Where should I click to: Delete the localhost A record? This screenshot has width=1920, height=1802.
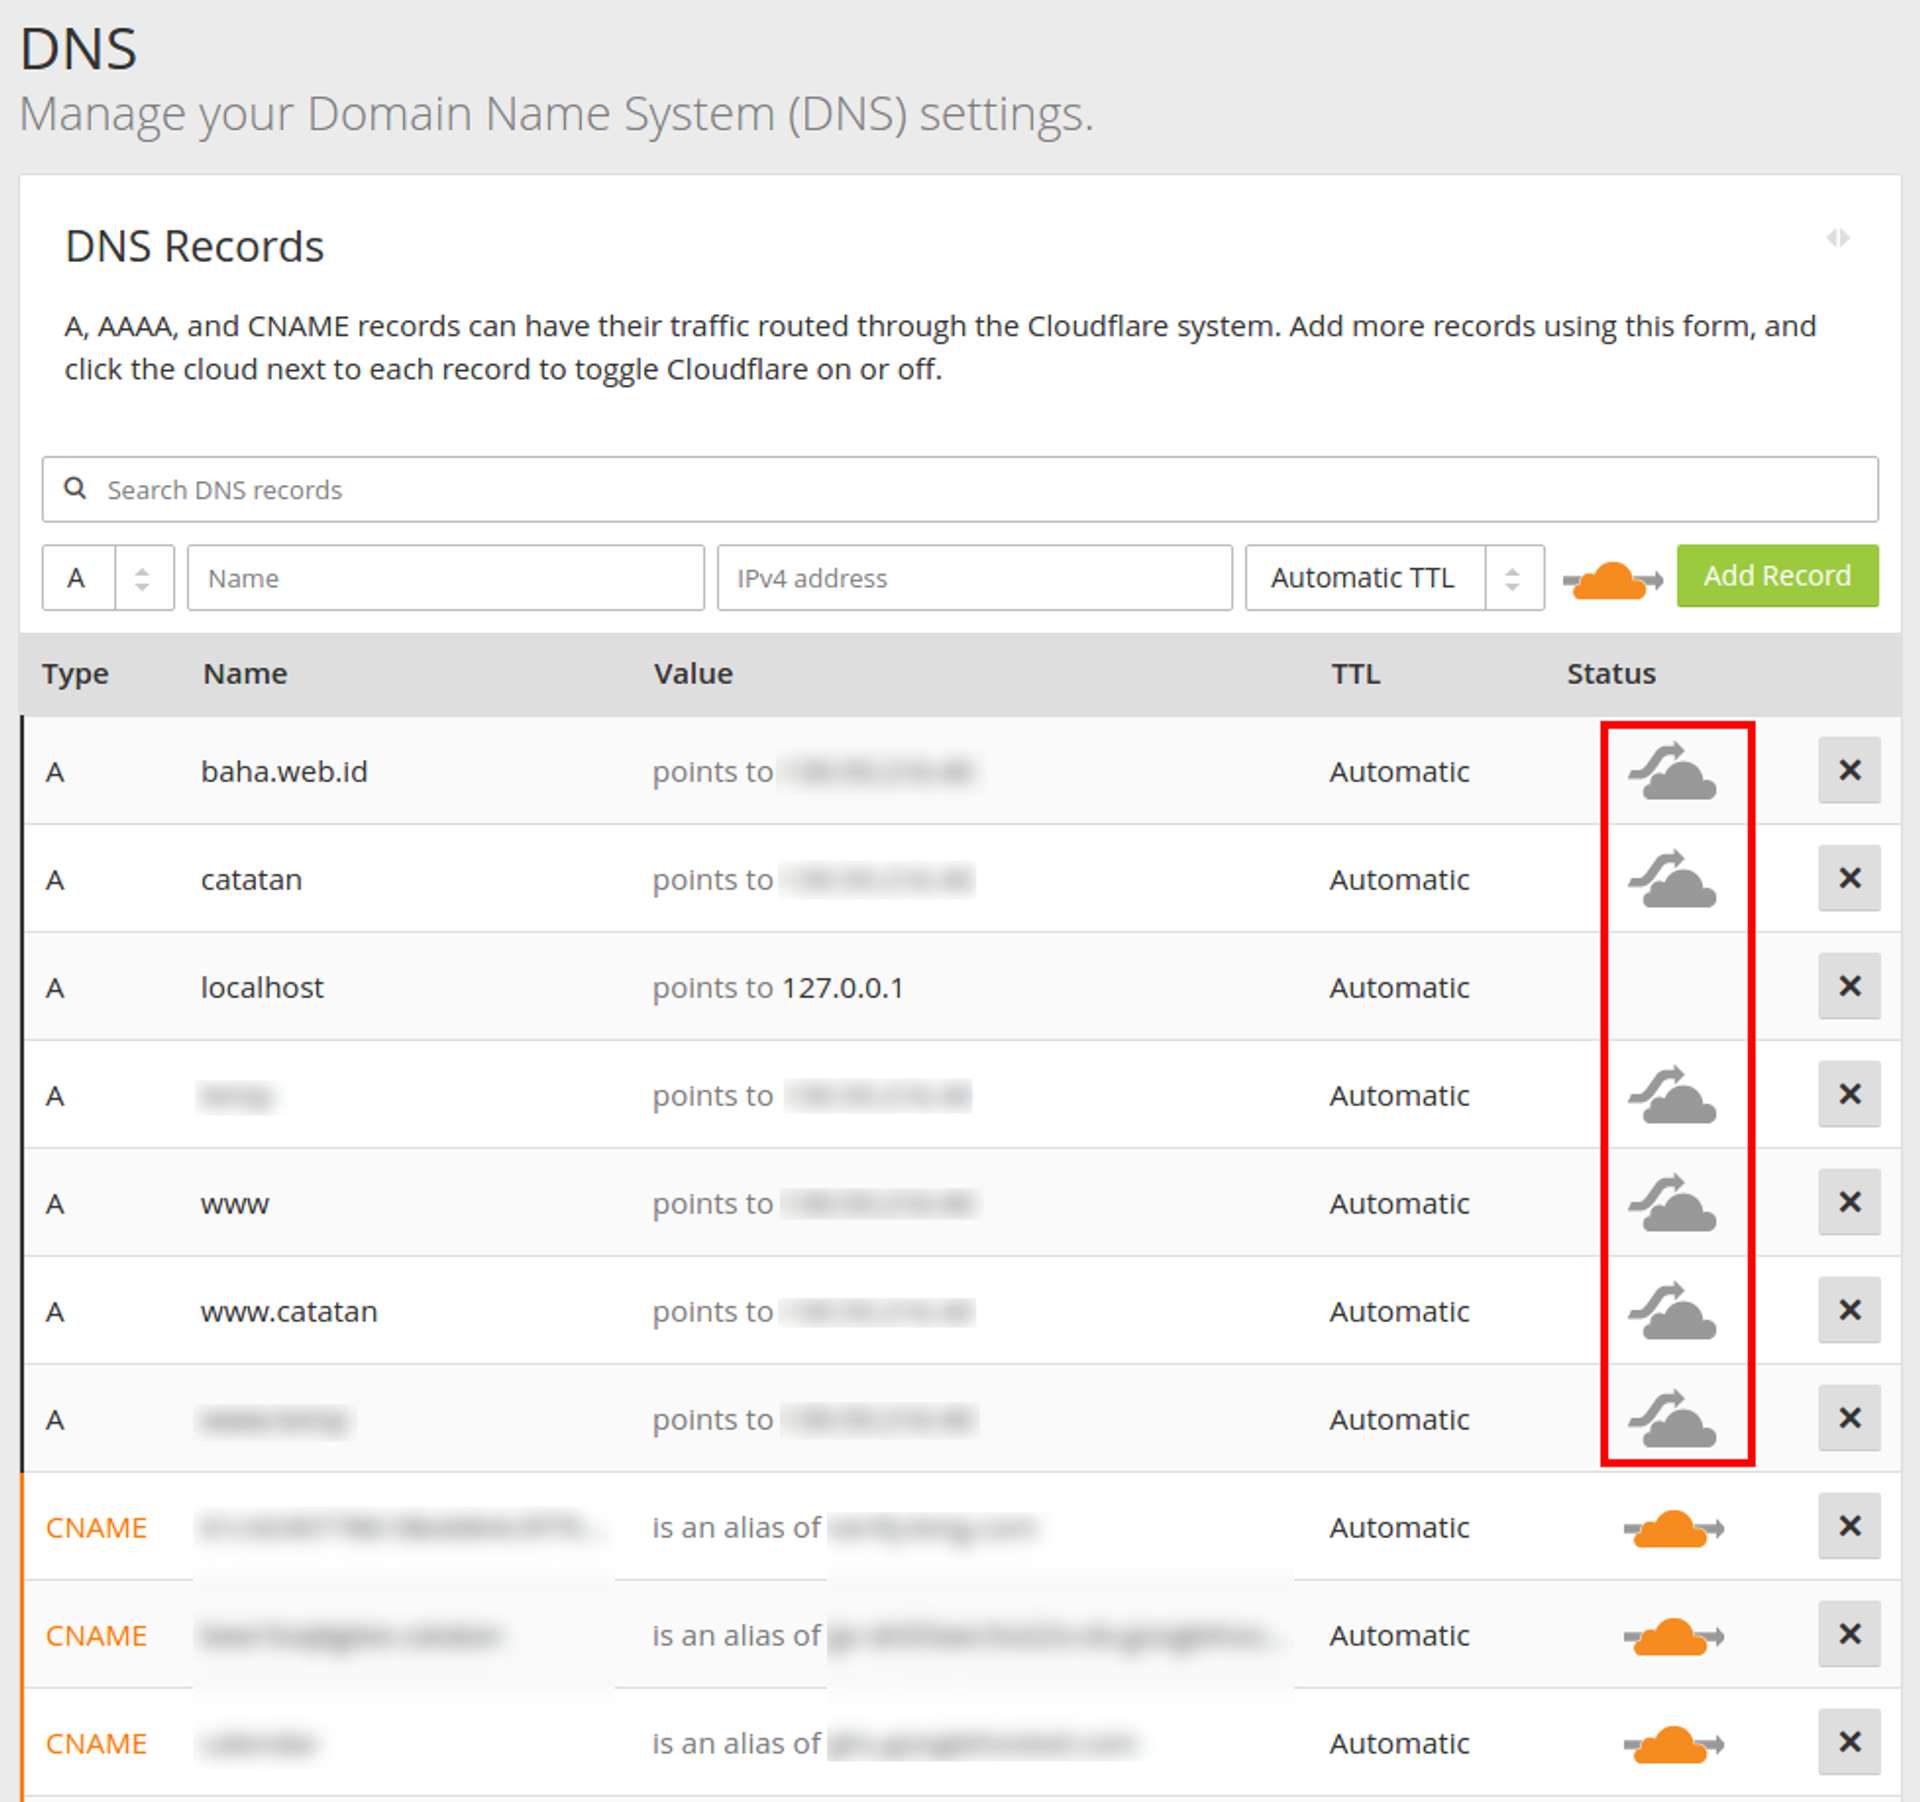[x=1849, y=986]
